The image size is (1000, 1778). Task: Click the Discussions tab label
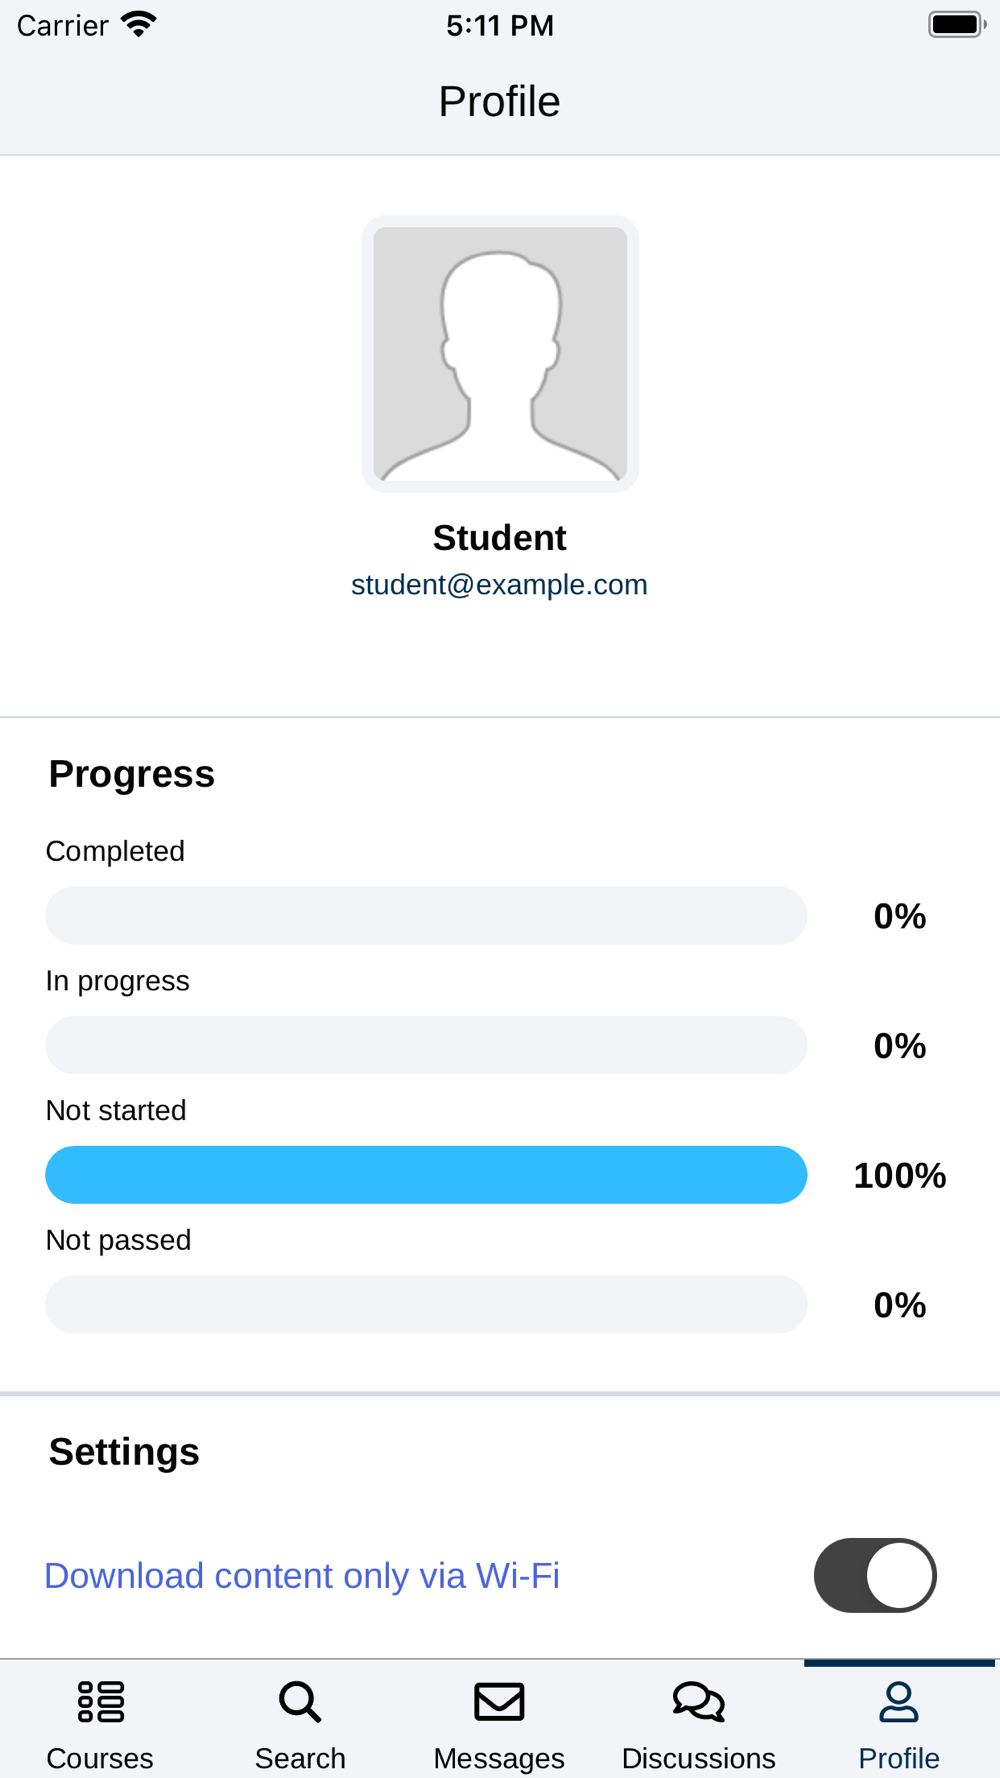pyautogui.click(x=699, y=1758)
